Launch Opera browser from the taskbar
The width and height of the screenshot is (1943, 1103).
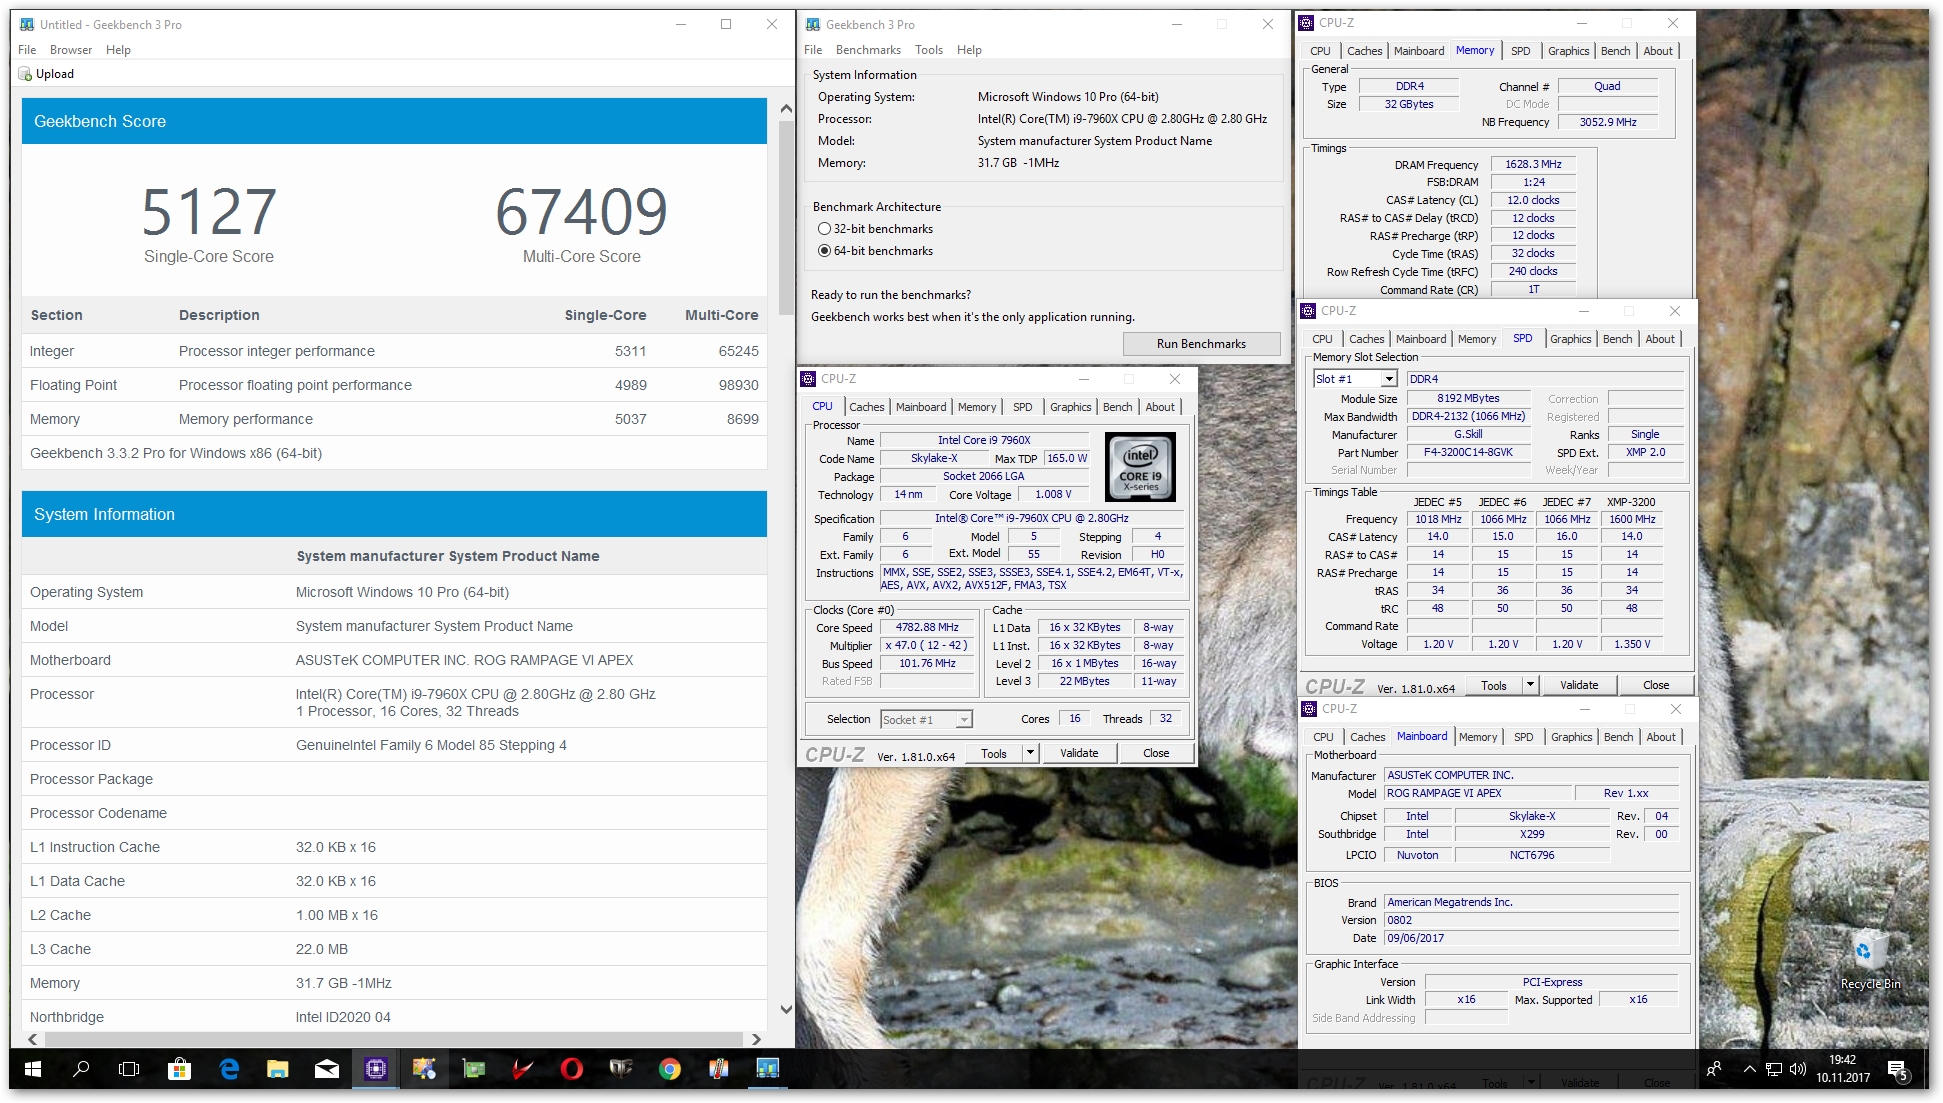coord(571,1069)
